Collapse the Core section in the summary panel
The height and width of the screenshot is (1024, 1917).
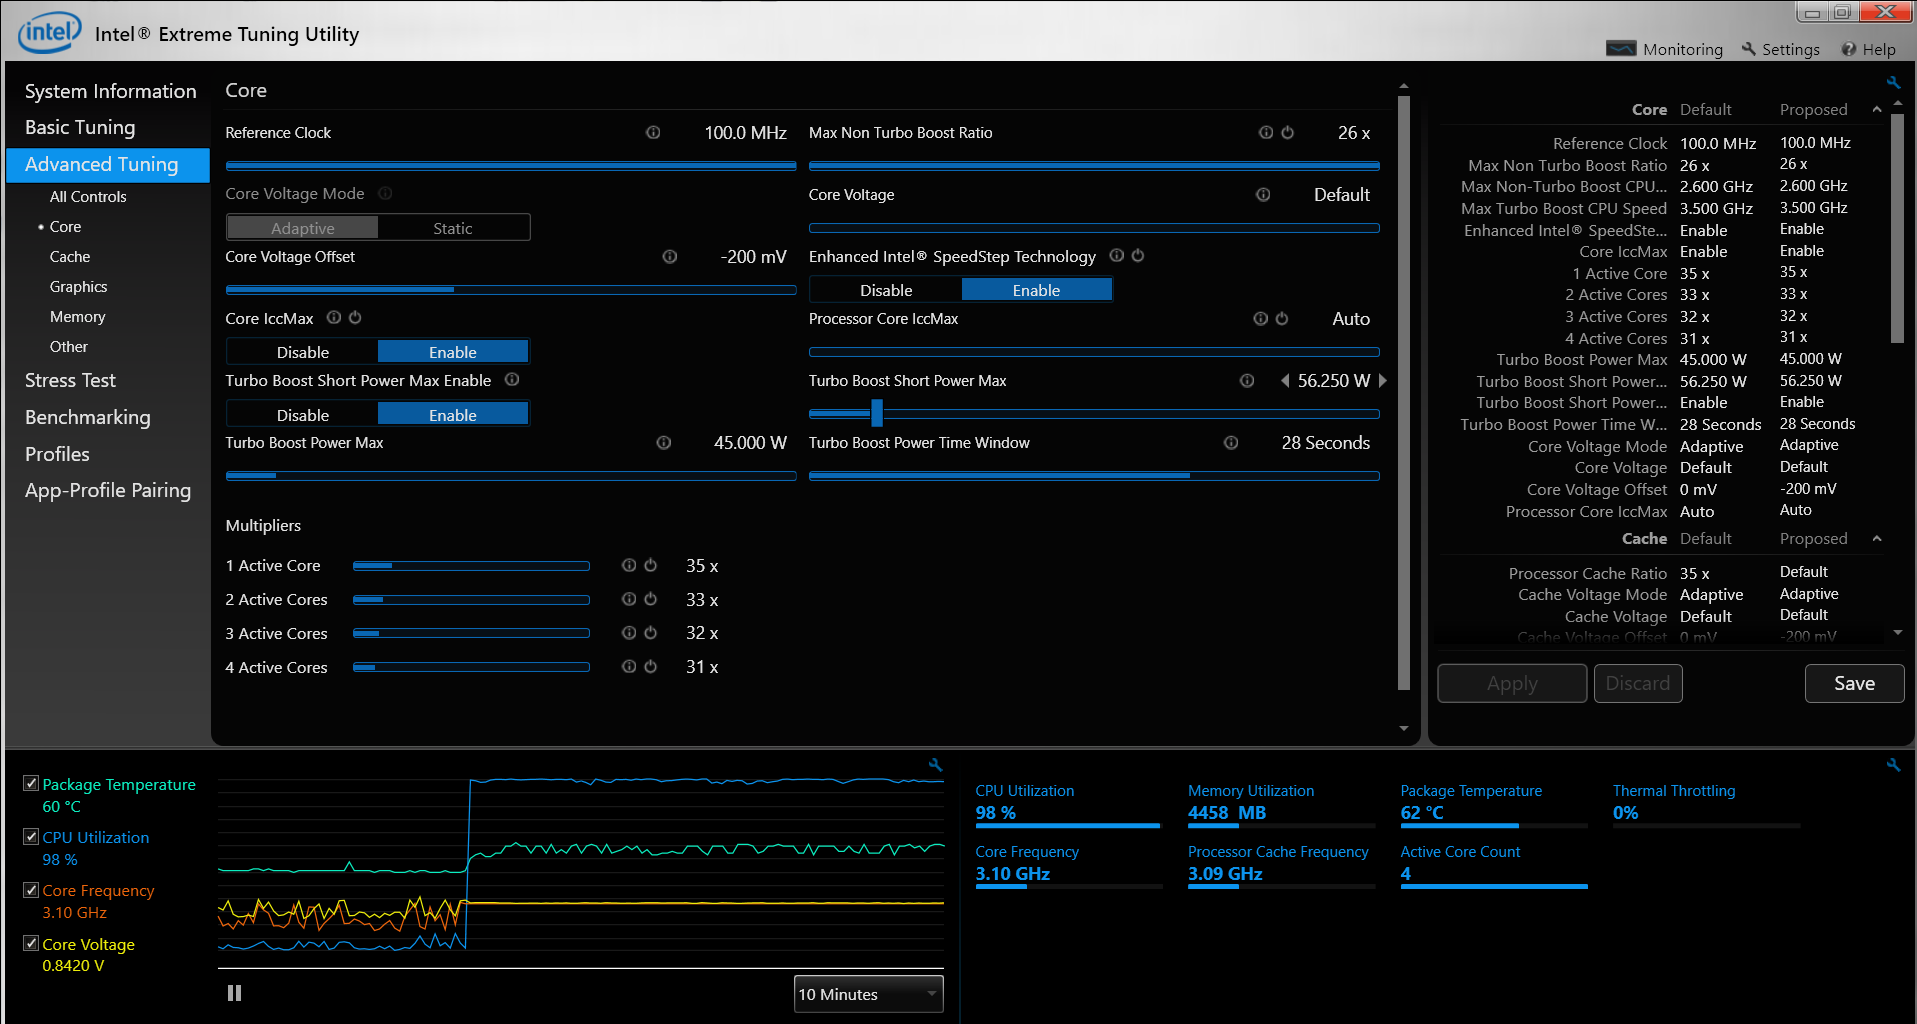pyautogui.click(x=1877, y=109)
